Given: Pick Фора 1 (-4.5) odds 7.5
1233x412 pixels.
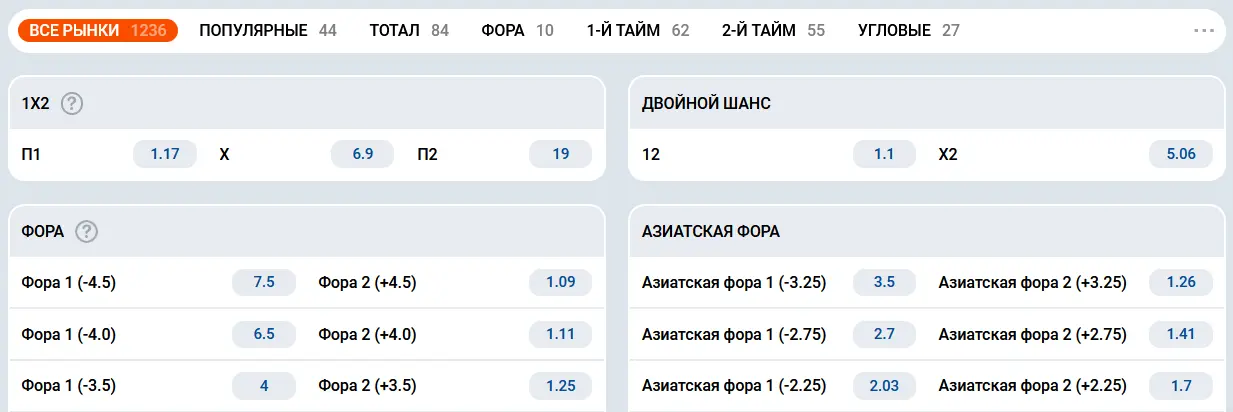Looking at the screenshot, I should (x=264, y=282).
